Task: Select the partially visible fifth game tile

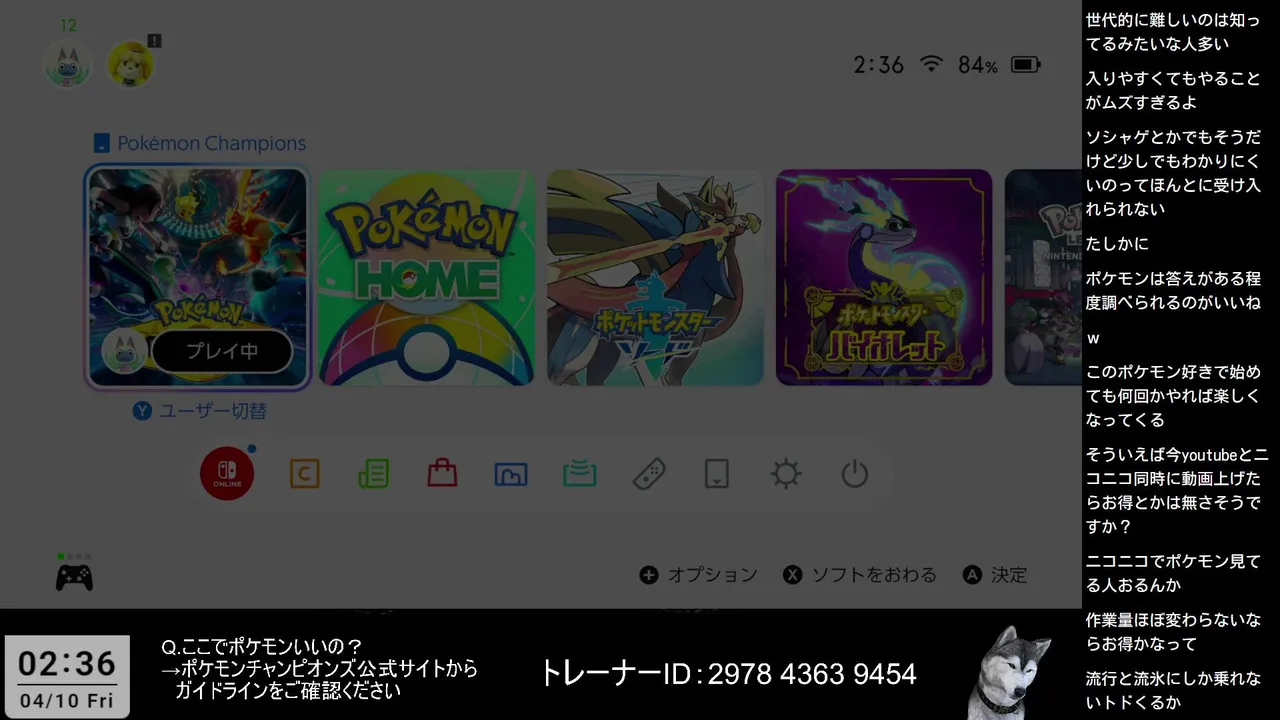Action: point(1043,277)
